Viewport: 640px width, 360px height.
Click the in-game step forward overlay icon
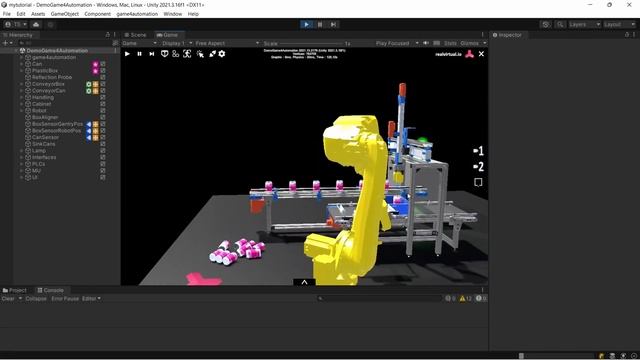[152, 54]
